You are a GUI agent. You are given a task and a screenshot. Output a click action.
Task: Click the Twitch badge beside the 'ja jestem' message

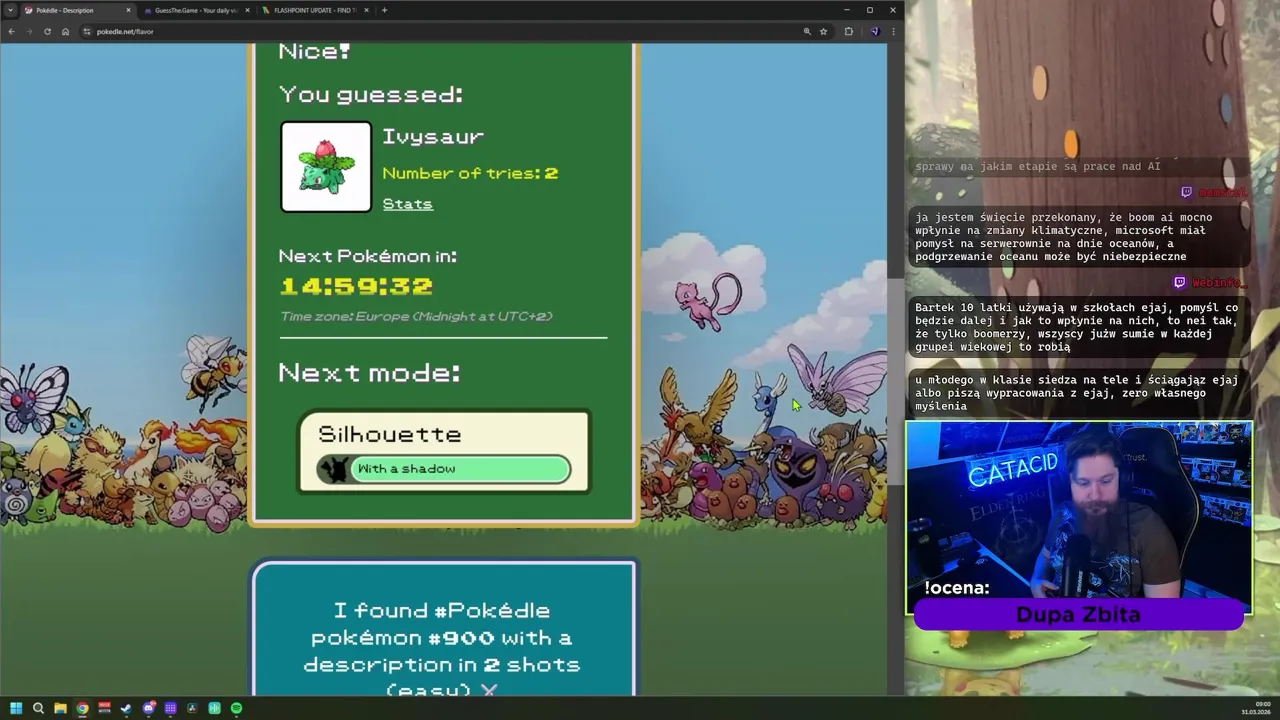coord(1187,192)
